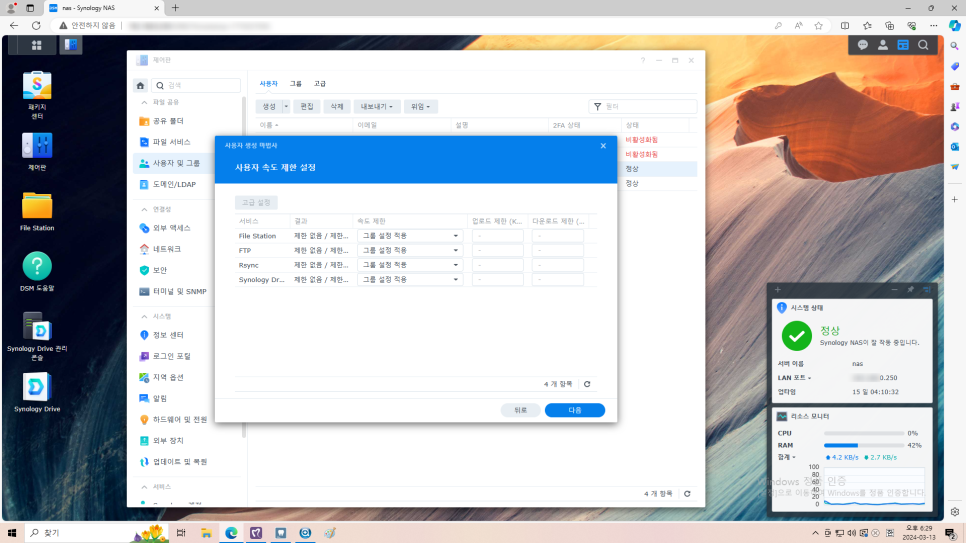The image size is (966, 543).
Task: Open Synology Drive Admin Console icon
Action: pos(37,336)
